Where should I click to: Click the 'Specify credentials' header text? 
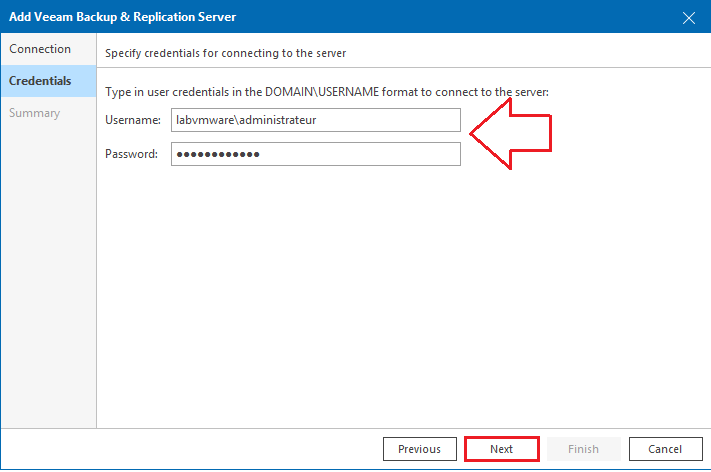pos(225,54)
